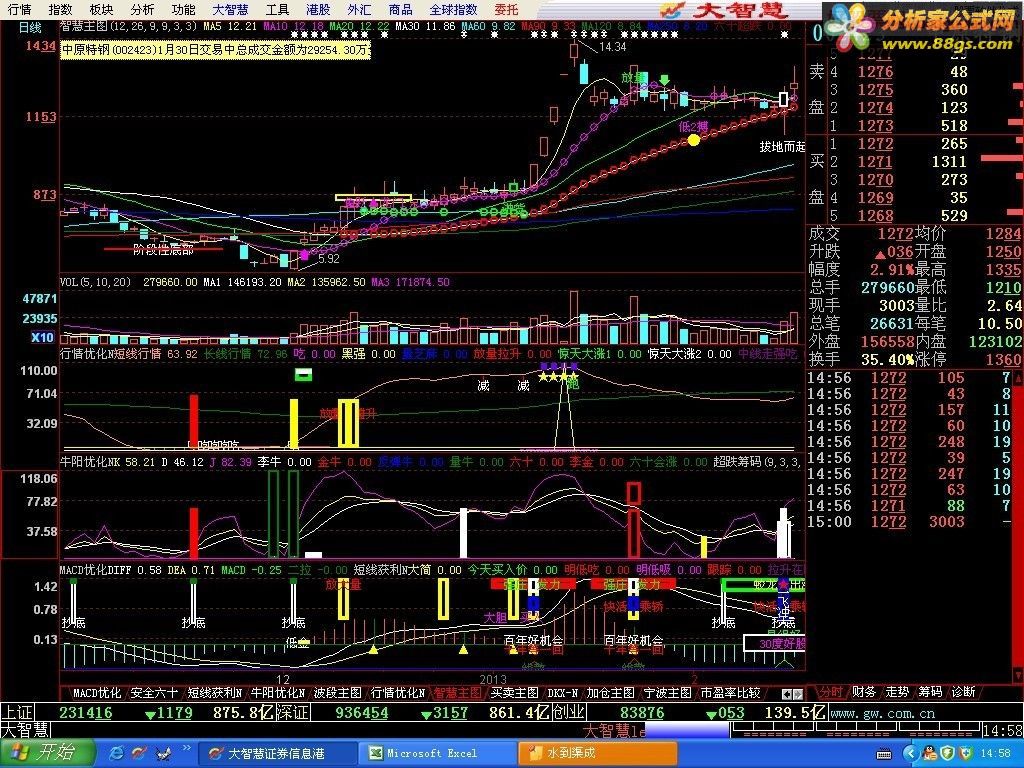Screen dimensions: 1024x768
Task: Click the www.gw.com.cn link
Action: pyautogui.click(x=882, y=714)
